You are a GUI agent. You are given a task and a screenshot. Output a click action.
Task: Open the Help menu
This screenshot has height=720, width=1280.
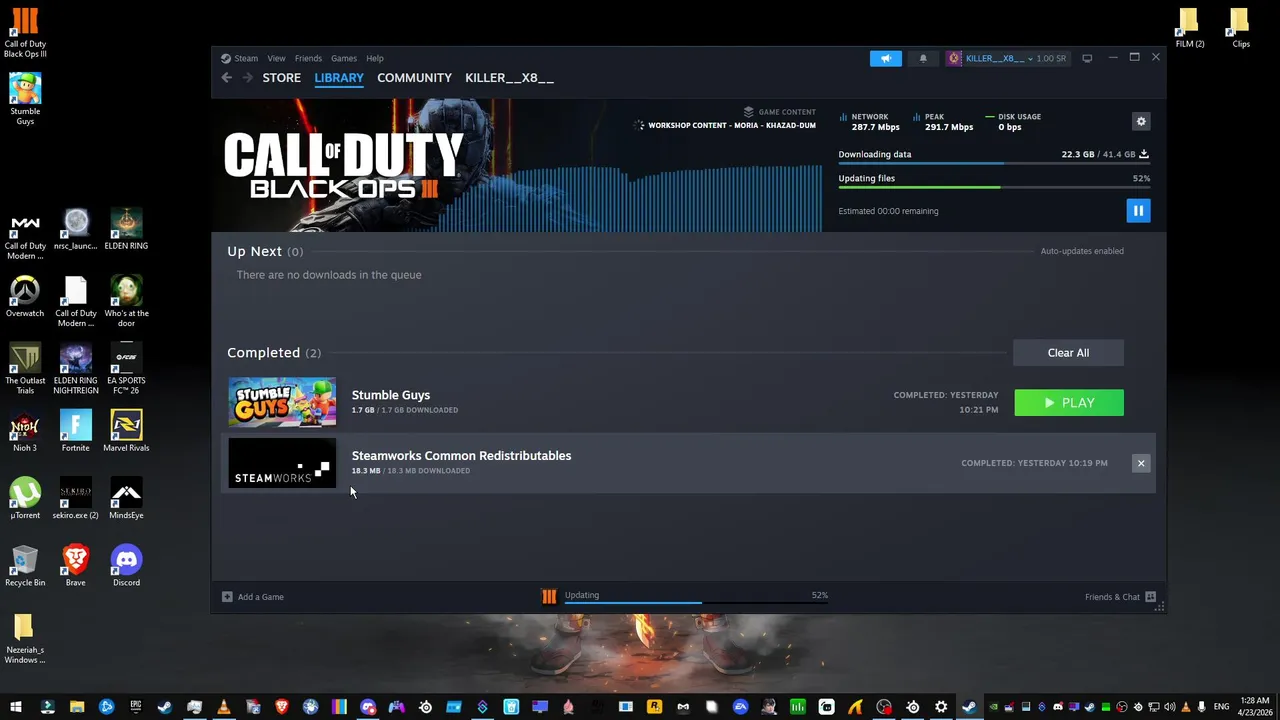coord(375,58)
